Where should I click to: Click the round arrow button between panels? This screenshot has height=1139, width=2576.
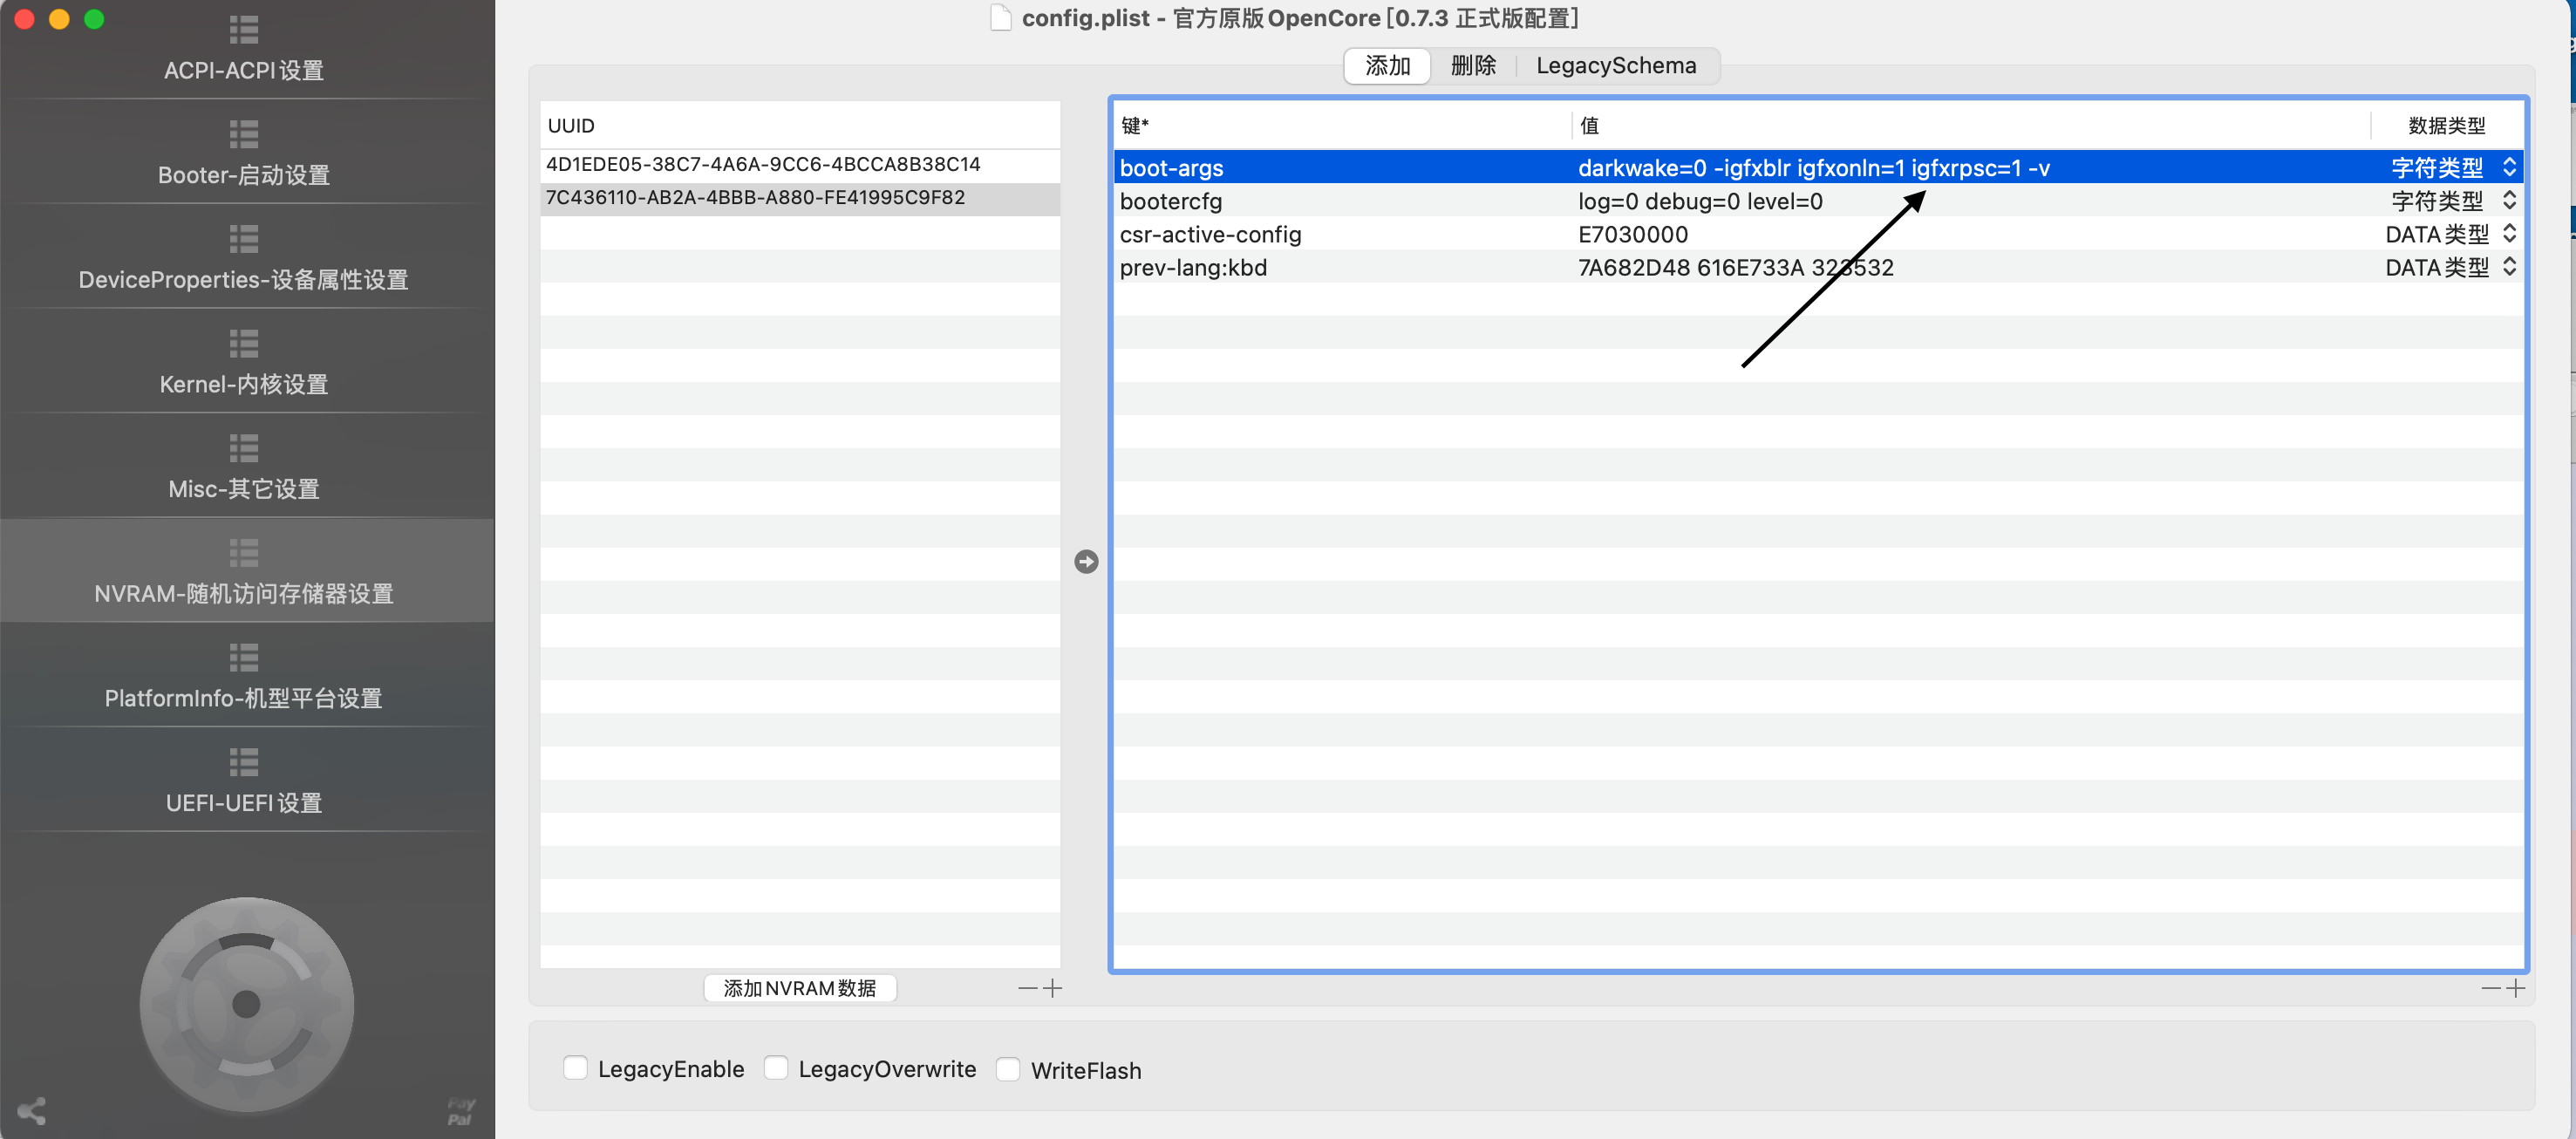click(x=1086, y=562)
